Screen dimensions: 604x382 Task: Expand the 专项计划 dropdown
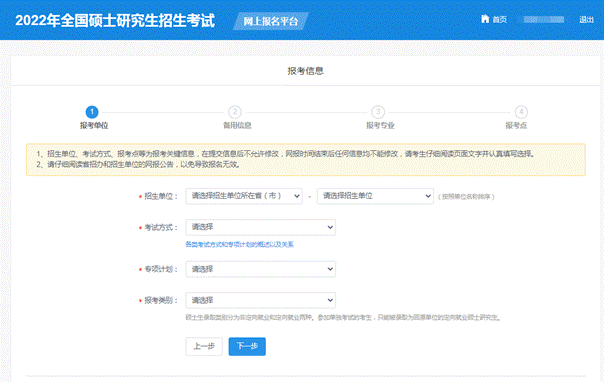pyautogui.click(x=260, y=269)
